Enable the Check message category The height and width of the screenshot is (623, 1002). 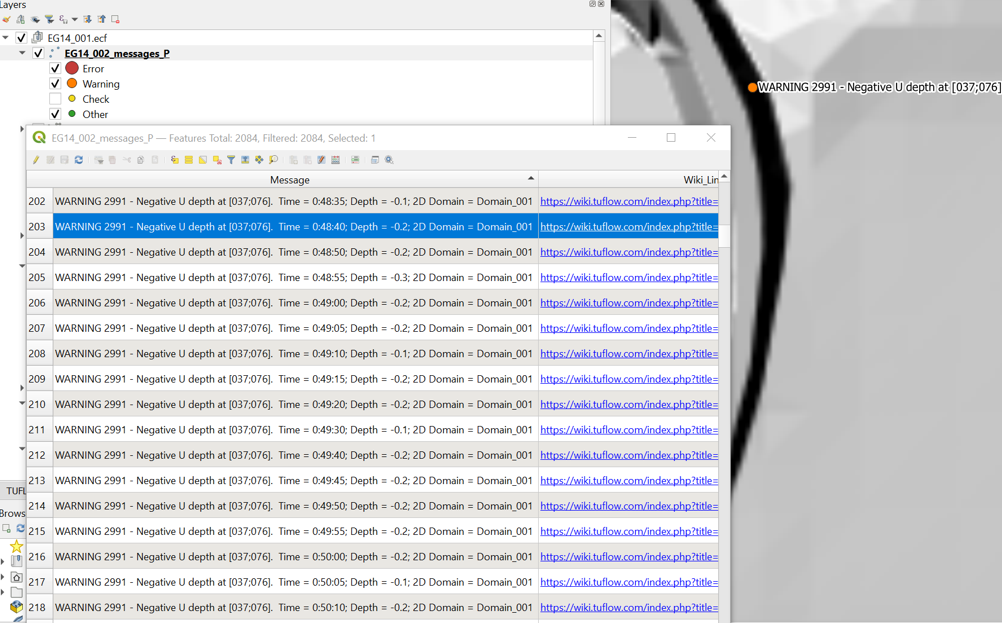[x=56, y=99]
